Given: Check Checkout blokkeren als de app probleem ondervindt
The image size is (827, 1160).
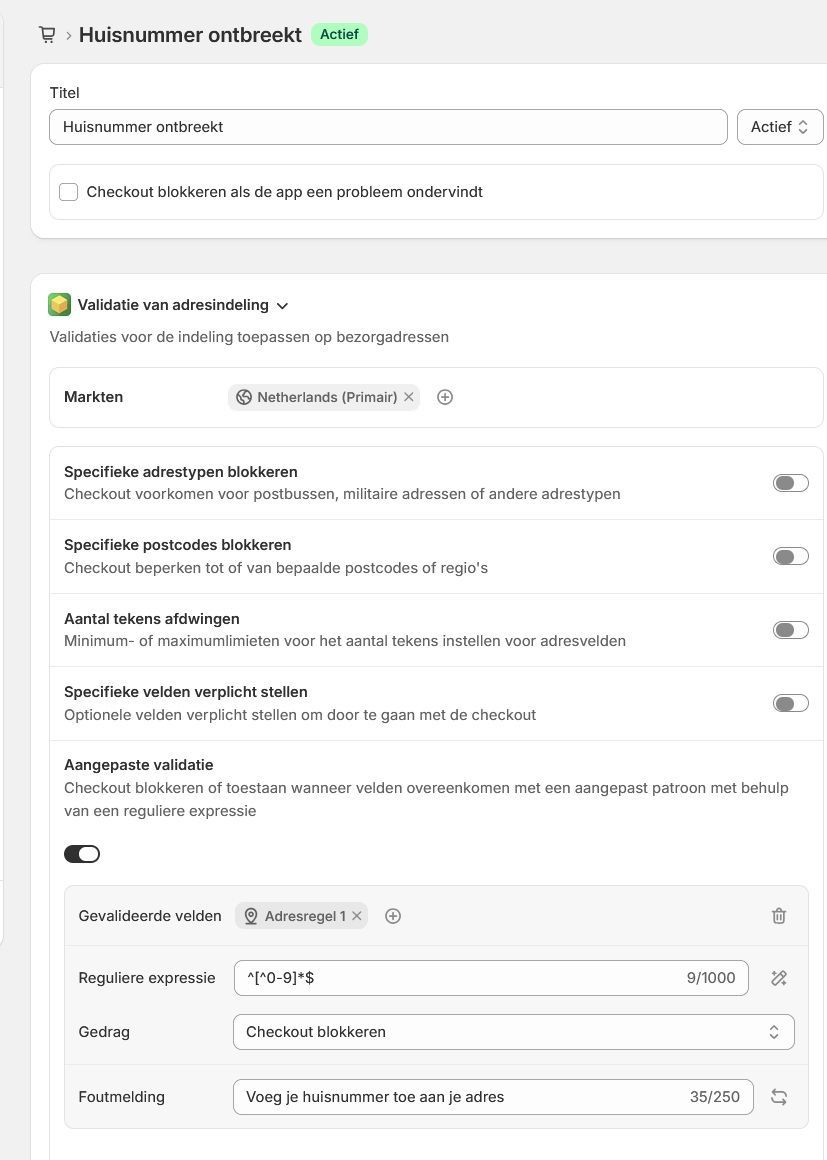Looking at the screenshot, I should point(69,192).
